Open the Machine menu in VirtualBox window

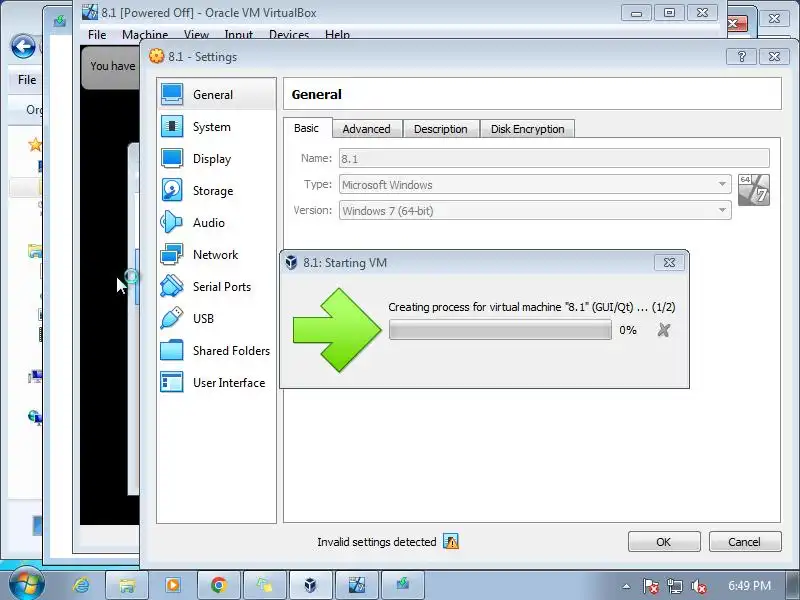(145, 35)
